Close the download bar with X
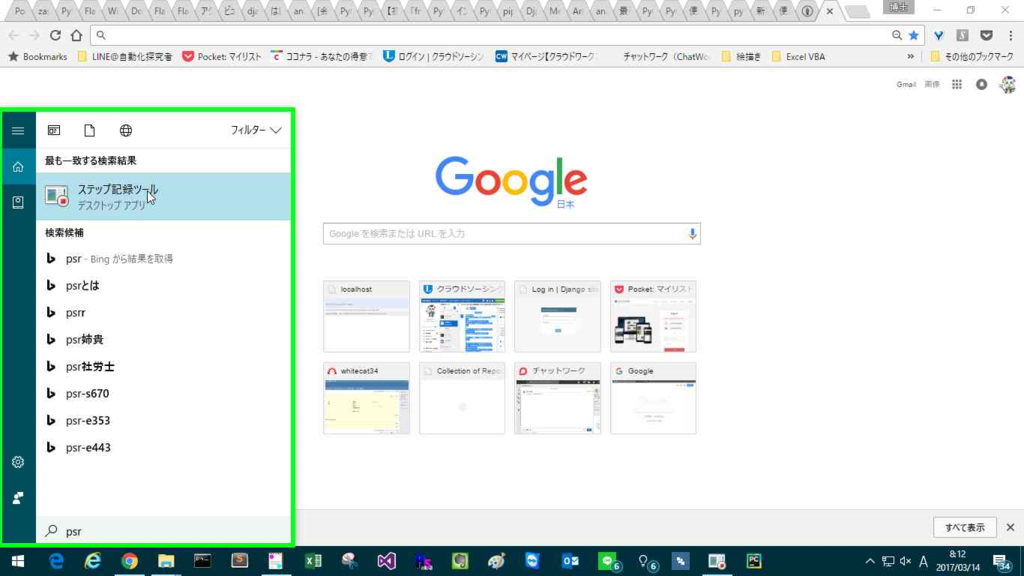This screenshot has height=576, width=1024. (1010, 528)
